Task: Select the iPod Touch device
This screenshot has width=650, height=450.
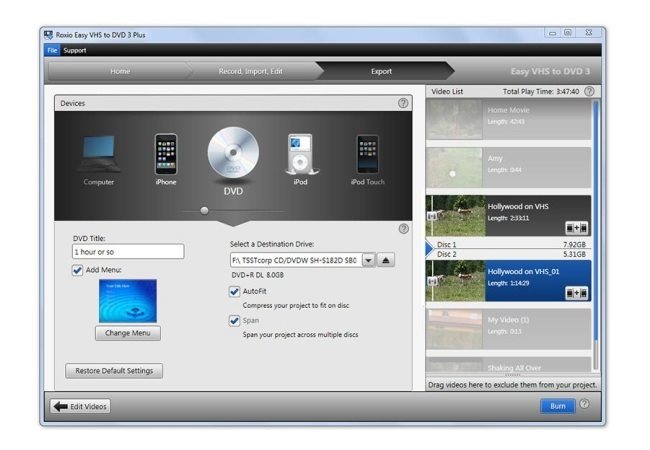Action: pyautogui.click(x=367, y=154)
